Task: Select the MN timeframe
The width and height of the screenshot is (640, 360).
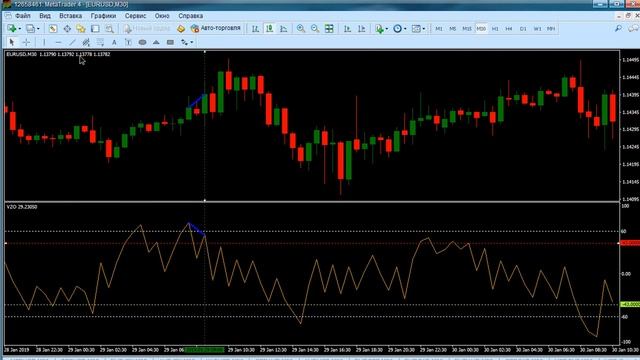Action: tap(551, 29)
